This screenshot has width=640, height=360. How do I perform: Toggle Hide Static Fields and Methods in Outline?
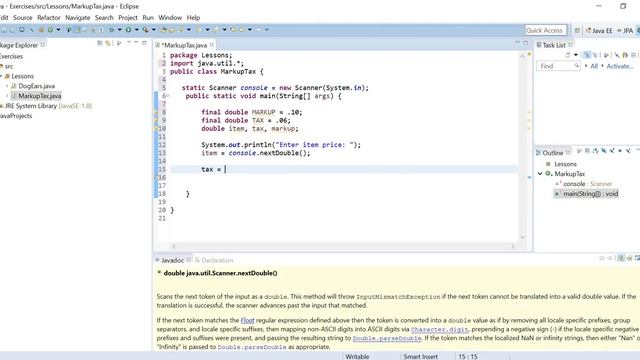[612, 151]
